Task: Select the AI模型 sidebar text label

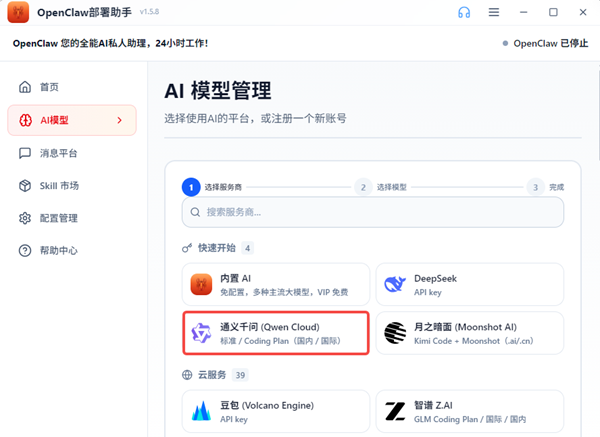Action: (54, 120)
